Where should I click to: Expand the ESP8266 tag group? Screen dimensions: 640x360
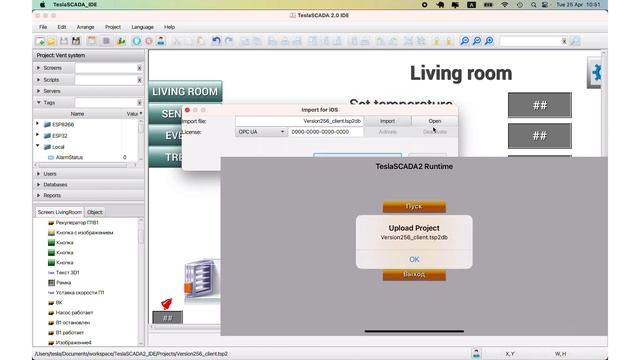click(x=38, y=124)
